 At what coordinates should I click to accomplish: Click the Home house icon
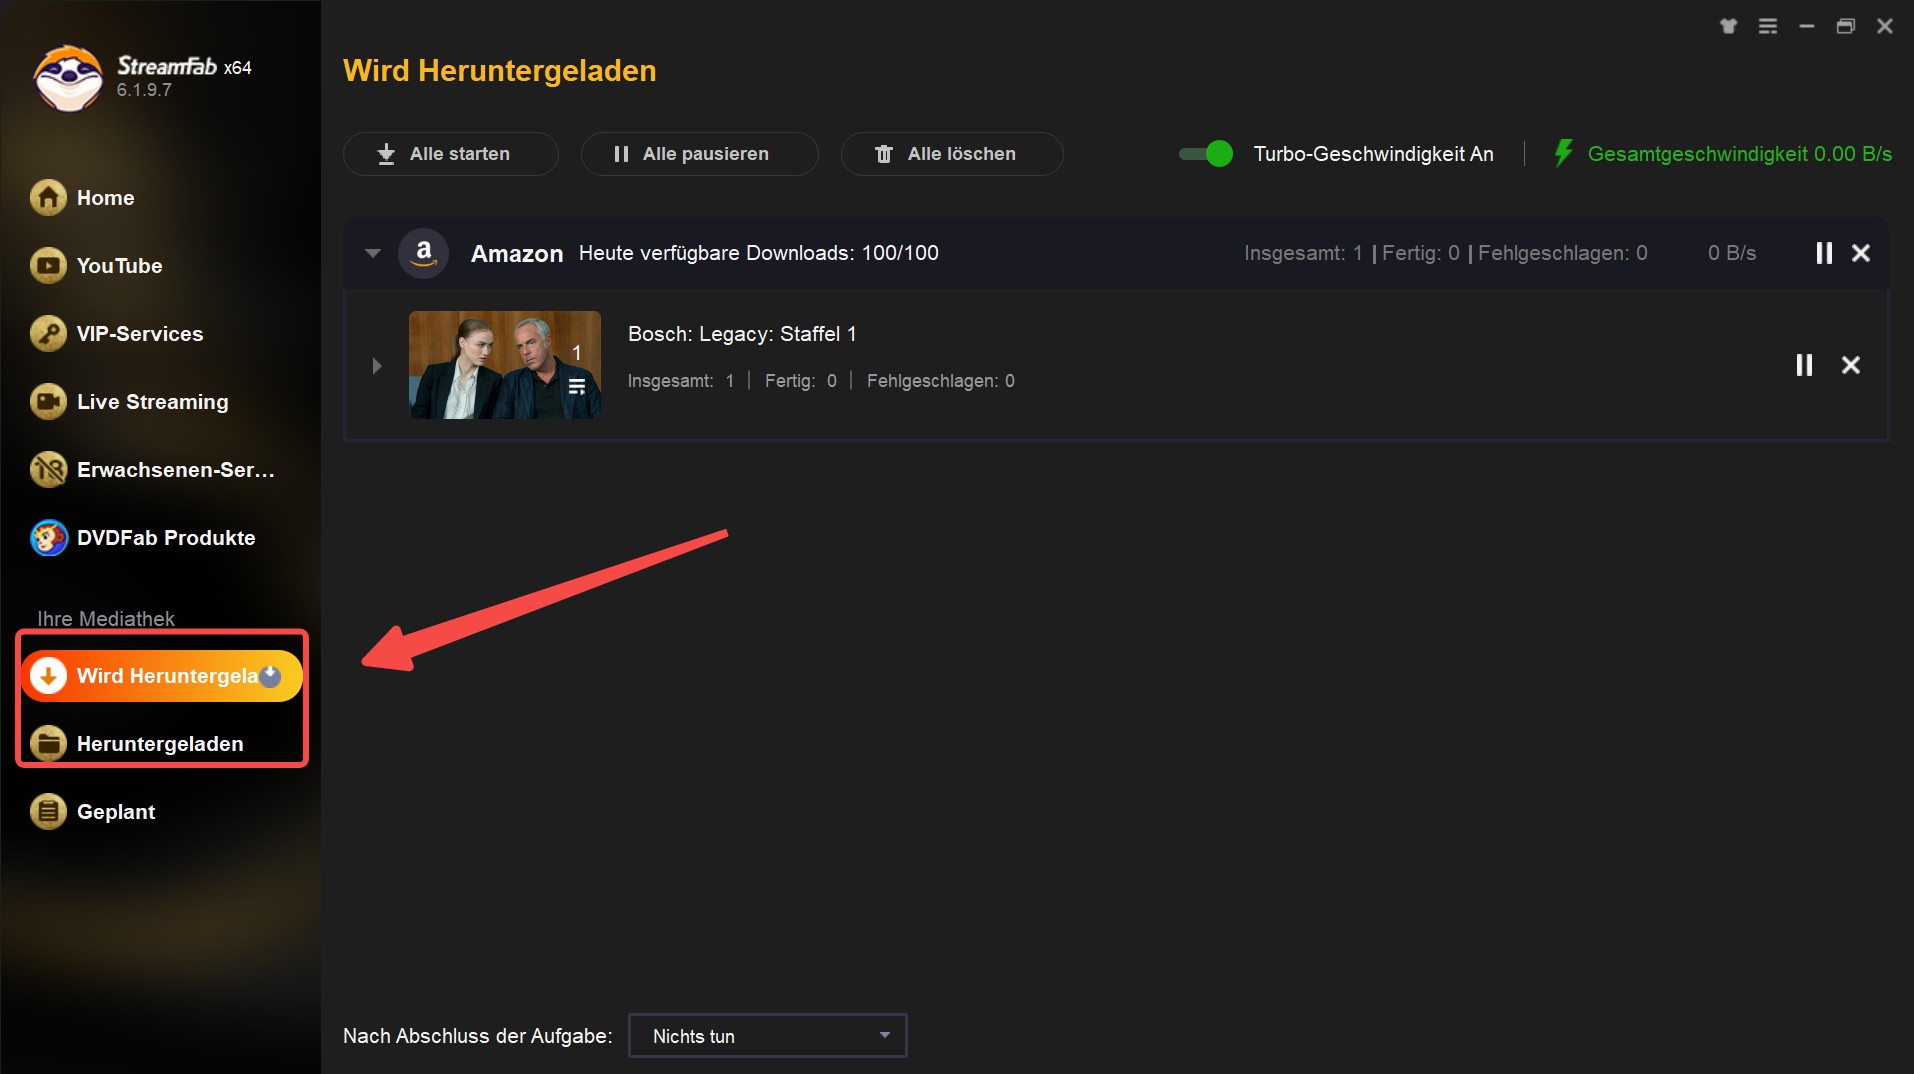coord(48,198)
